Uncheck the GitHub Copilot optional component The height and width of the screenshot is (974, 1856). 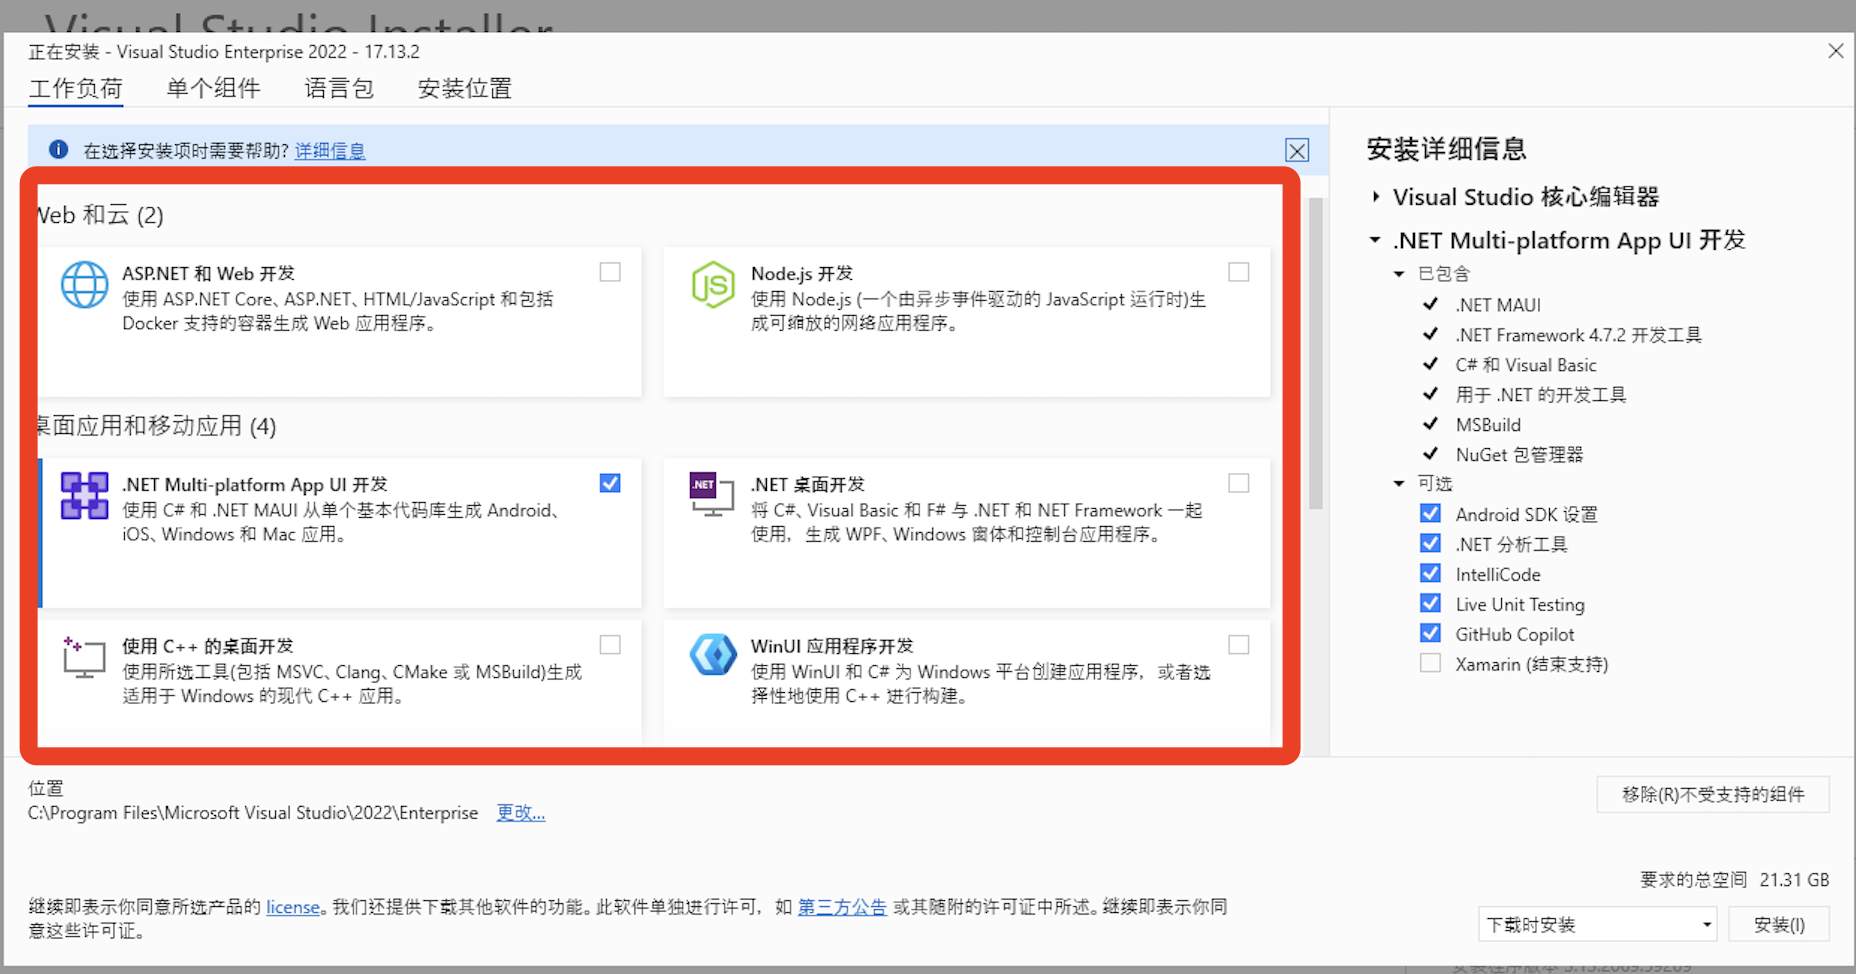(1430, 633)
